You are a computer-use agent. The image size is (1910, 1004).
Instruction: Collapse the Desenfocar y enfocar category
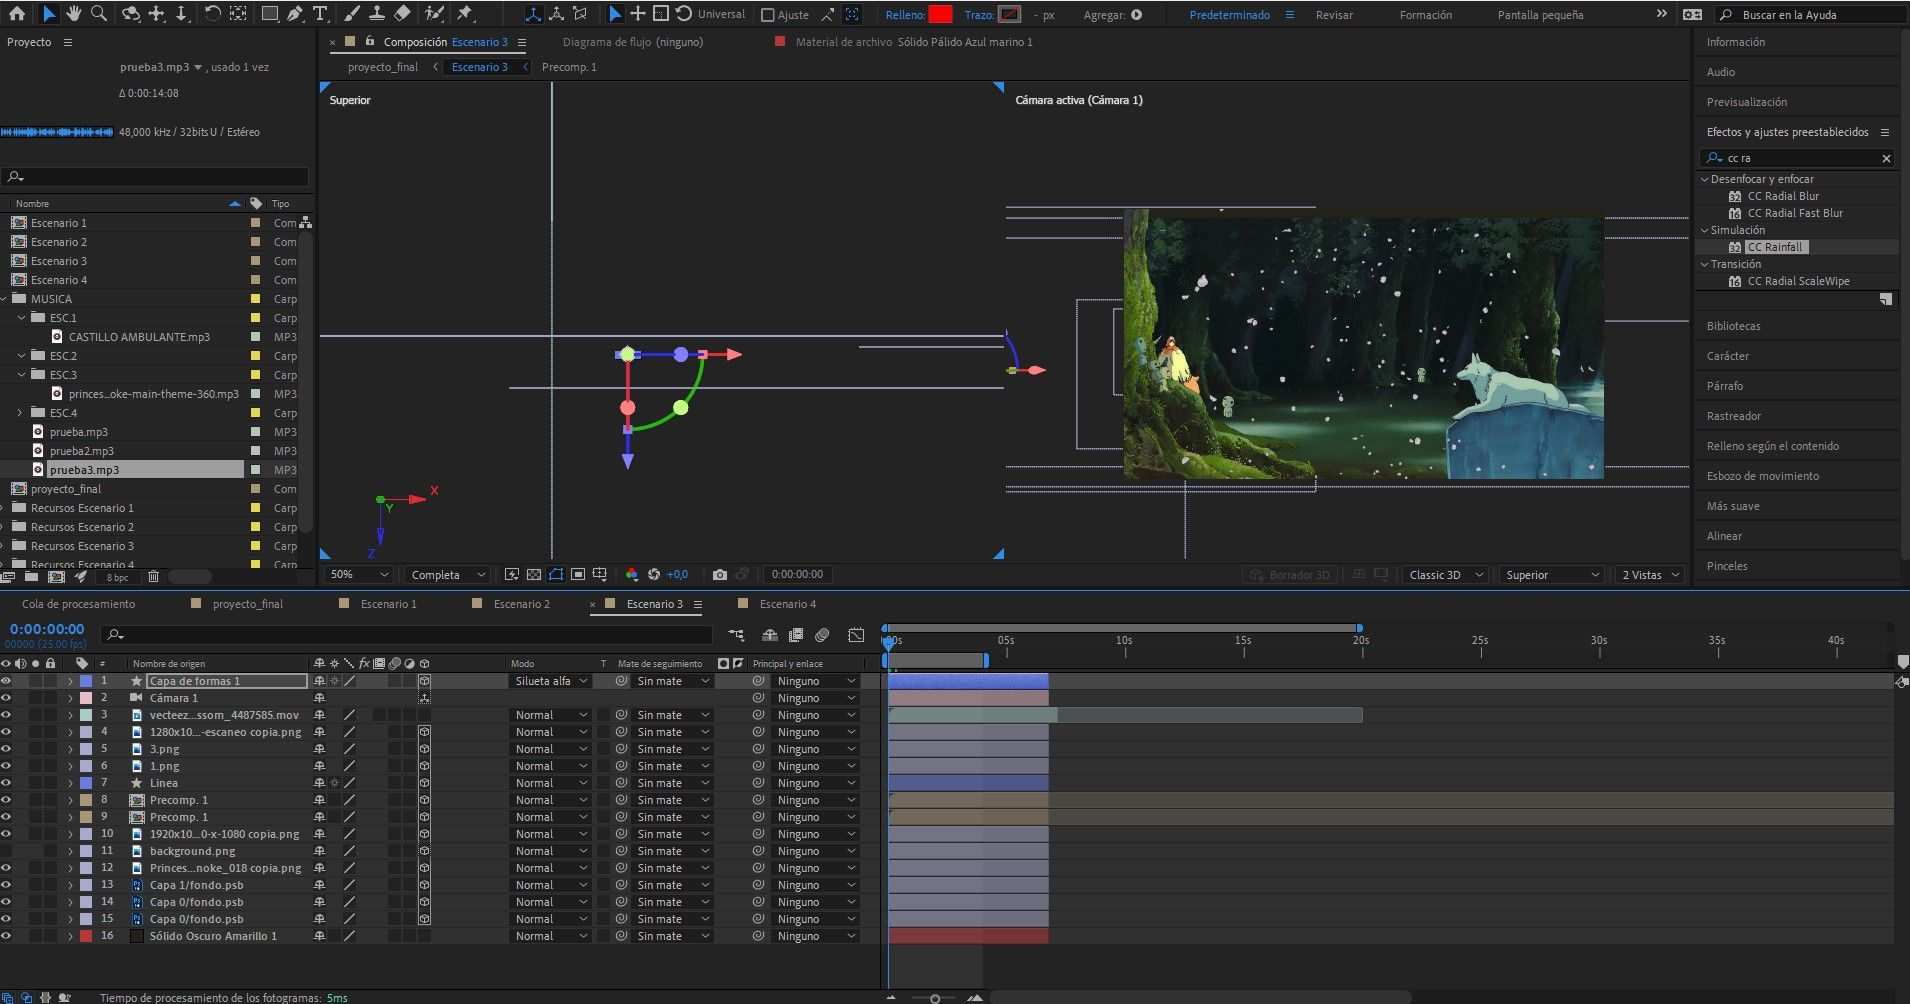pyautogui.click(x=1704, y=179)
